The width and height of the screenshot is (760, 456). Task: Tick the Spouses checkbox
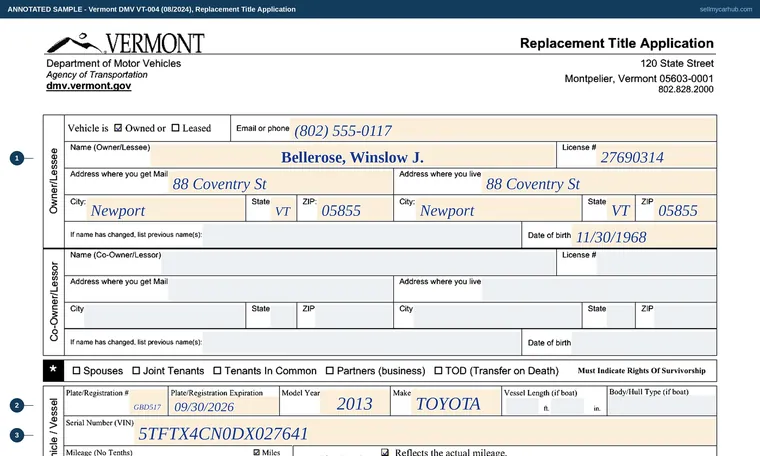pos(76,371)
